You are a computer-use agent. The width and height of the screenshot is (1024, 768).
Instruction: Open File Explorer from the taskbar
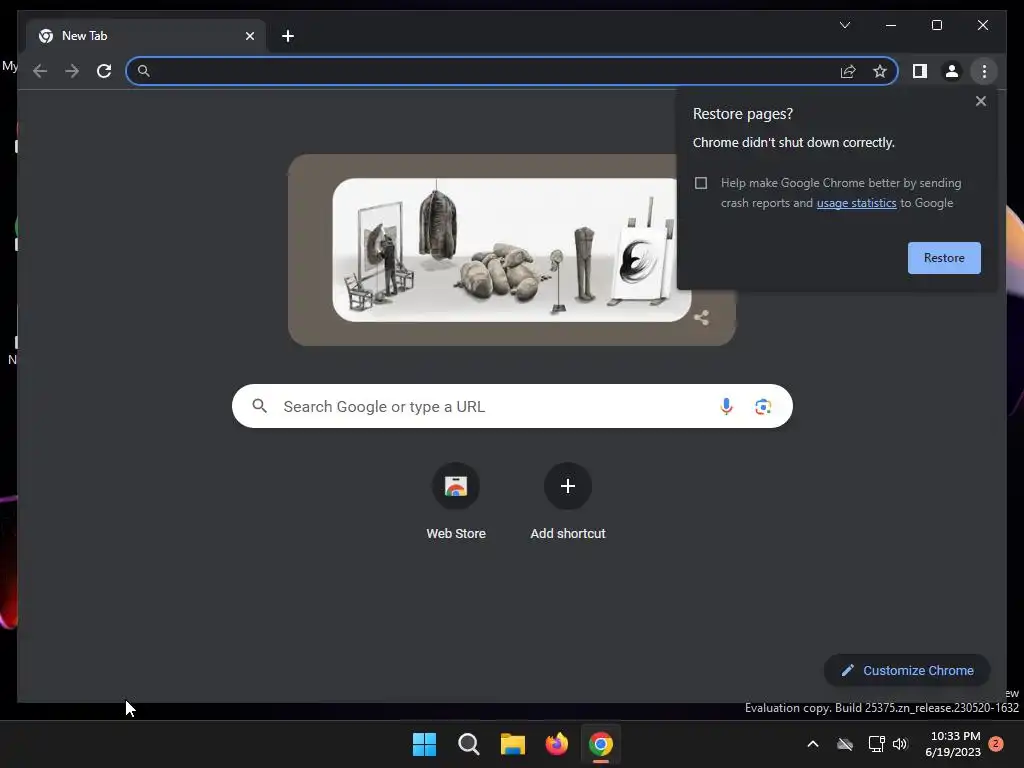pos(513,744)
